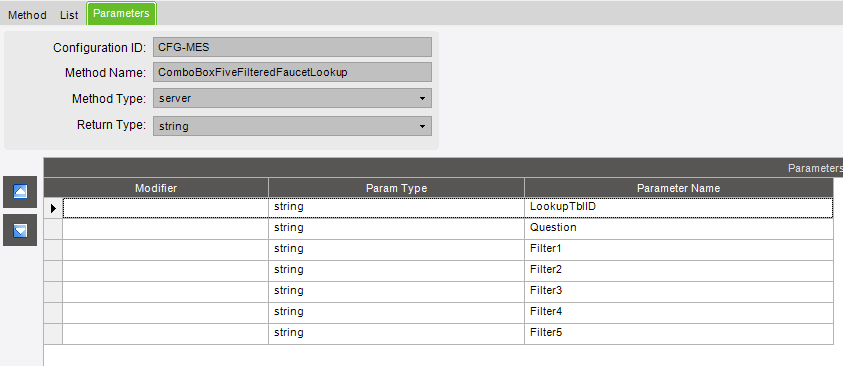The width and height of the screenshot is (843, 366).
Task: Select the Parameters tab
Action: point(121,13)
